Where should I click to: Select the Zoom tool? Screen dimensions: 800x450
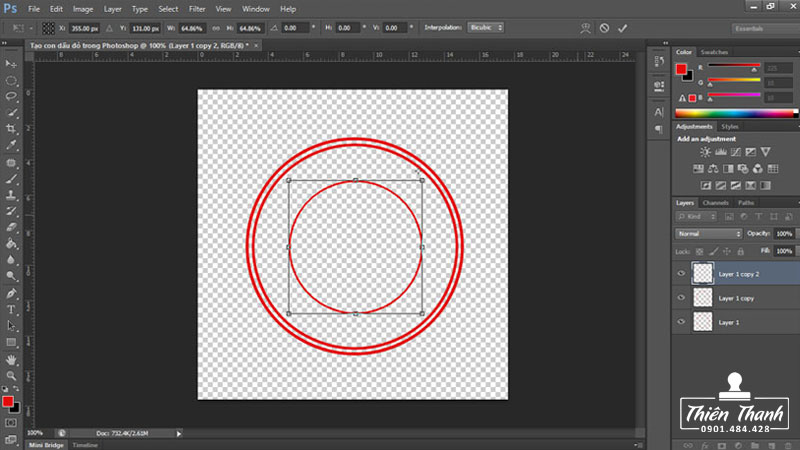11,376
